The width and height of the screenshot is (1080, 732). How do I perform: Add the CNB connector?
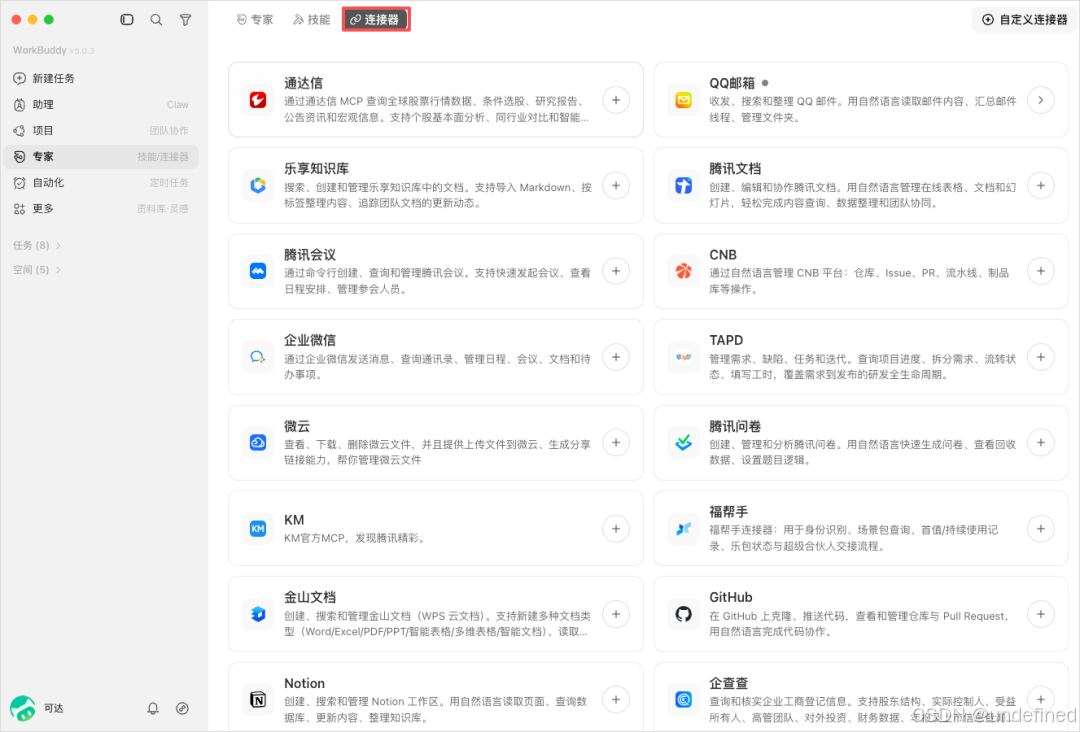pyautogui.click(x=1041, y=271)
